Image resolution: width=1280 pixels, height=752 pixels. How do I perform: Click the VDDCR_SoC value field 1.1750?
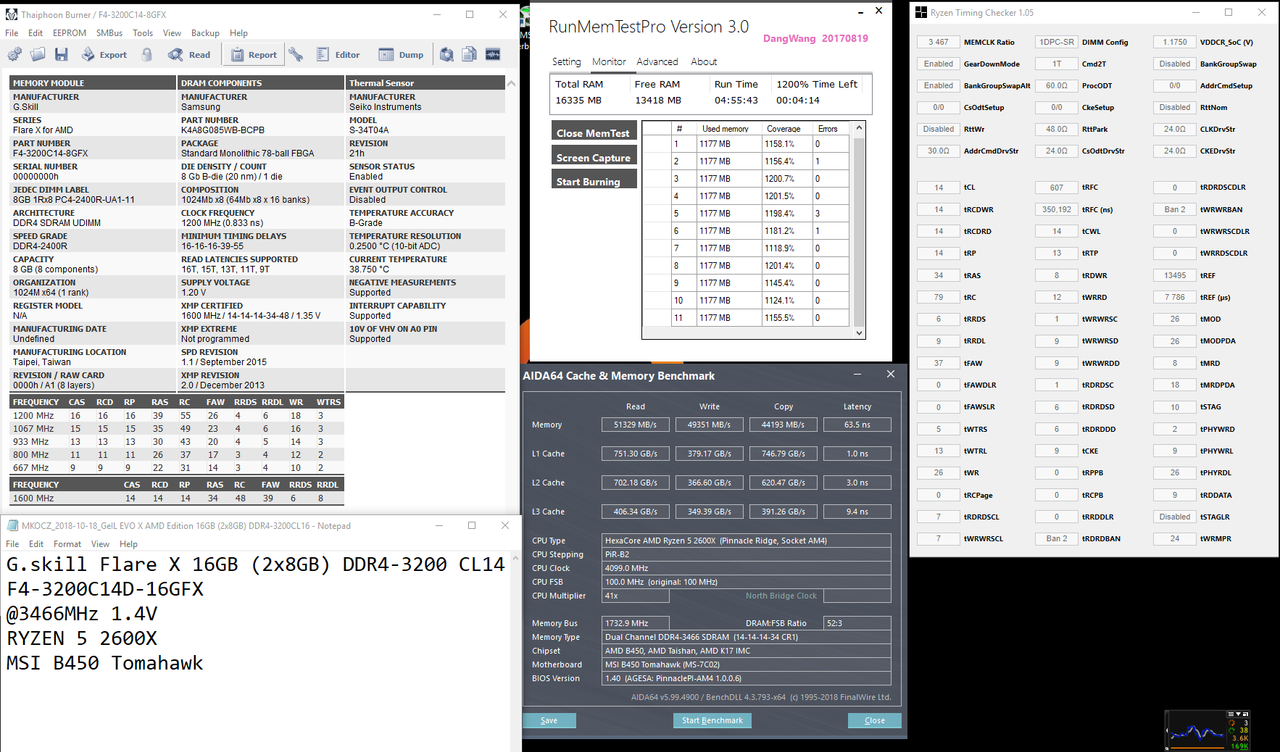pos(1175,42)
